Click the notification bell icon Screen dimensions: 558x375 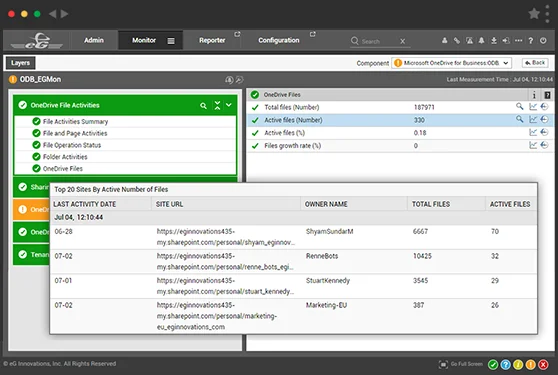[481, 41]
